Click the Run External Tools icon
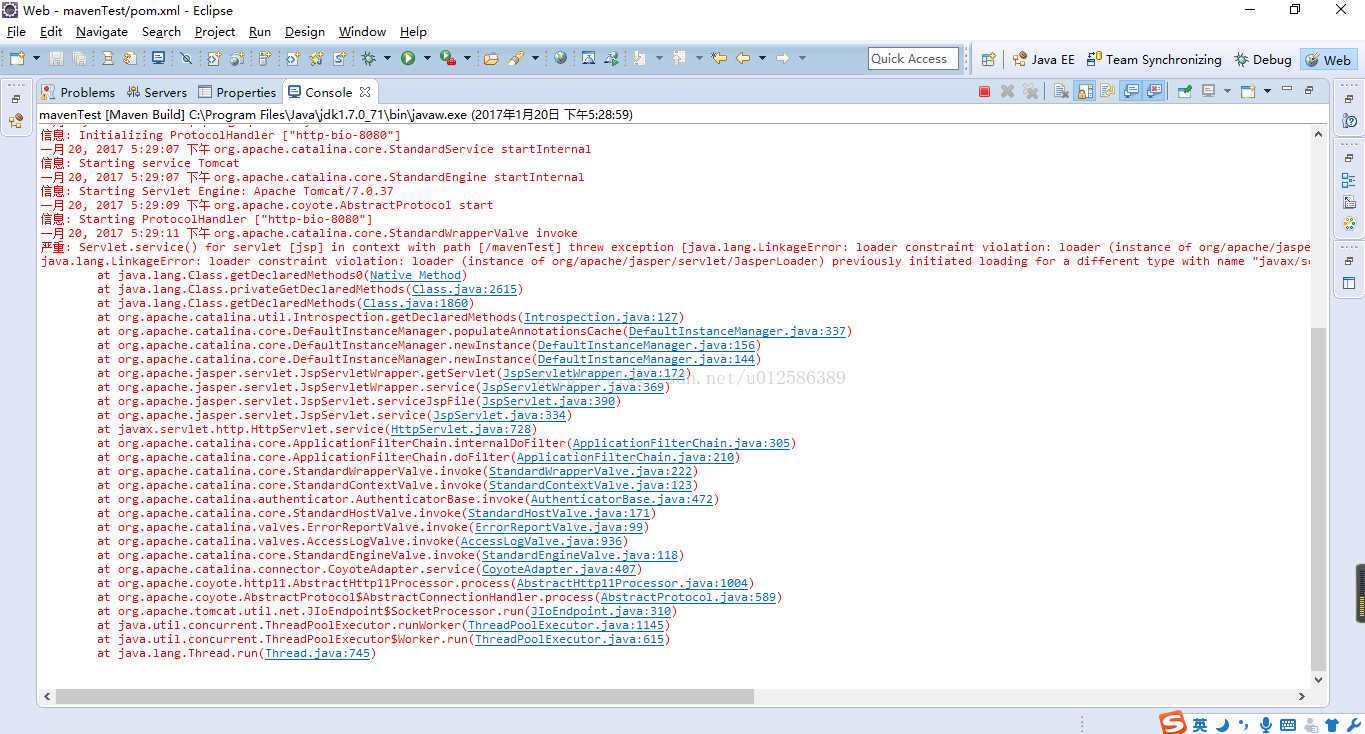The width and height of the screenshot is (1365, 734). [x=448, y=58]
